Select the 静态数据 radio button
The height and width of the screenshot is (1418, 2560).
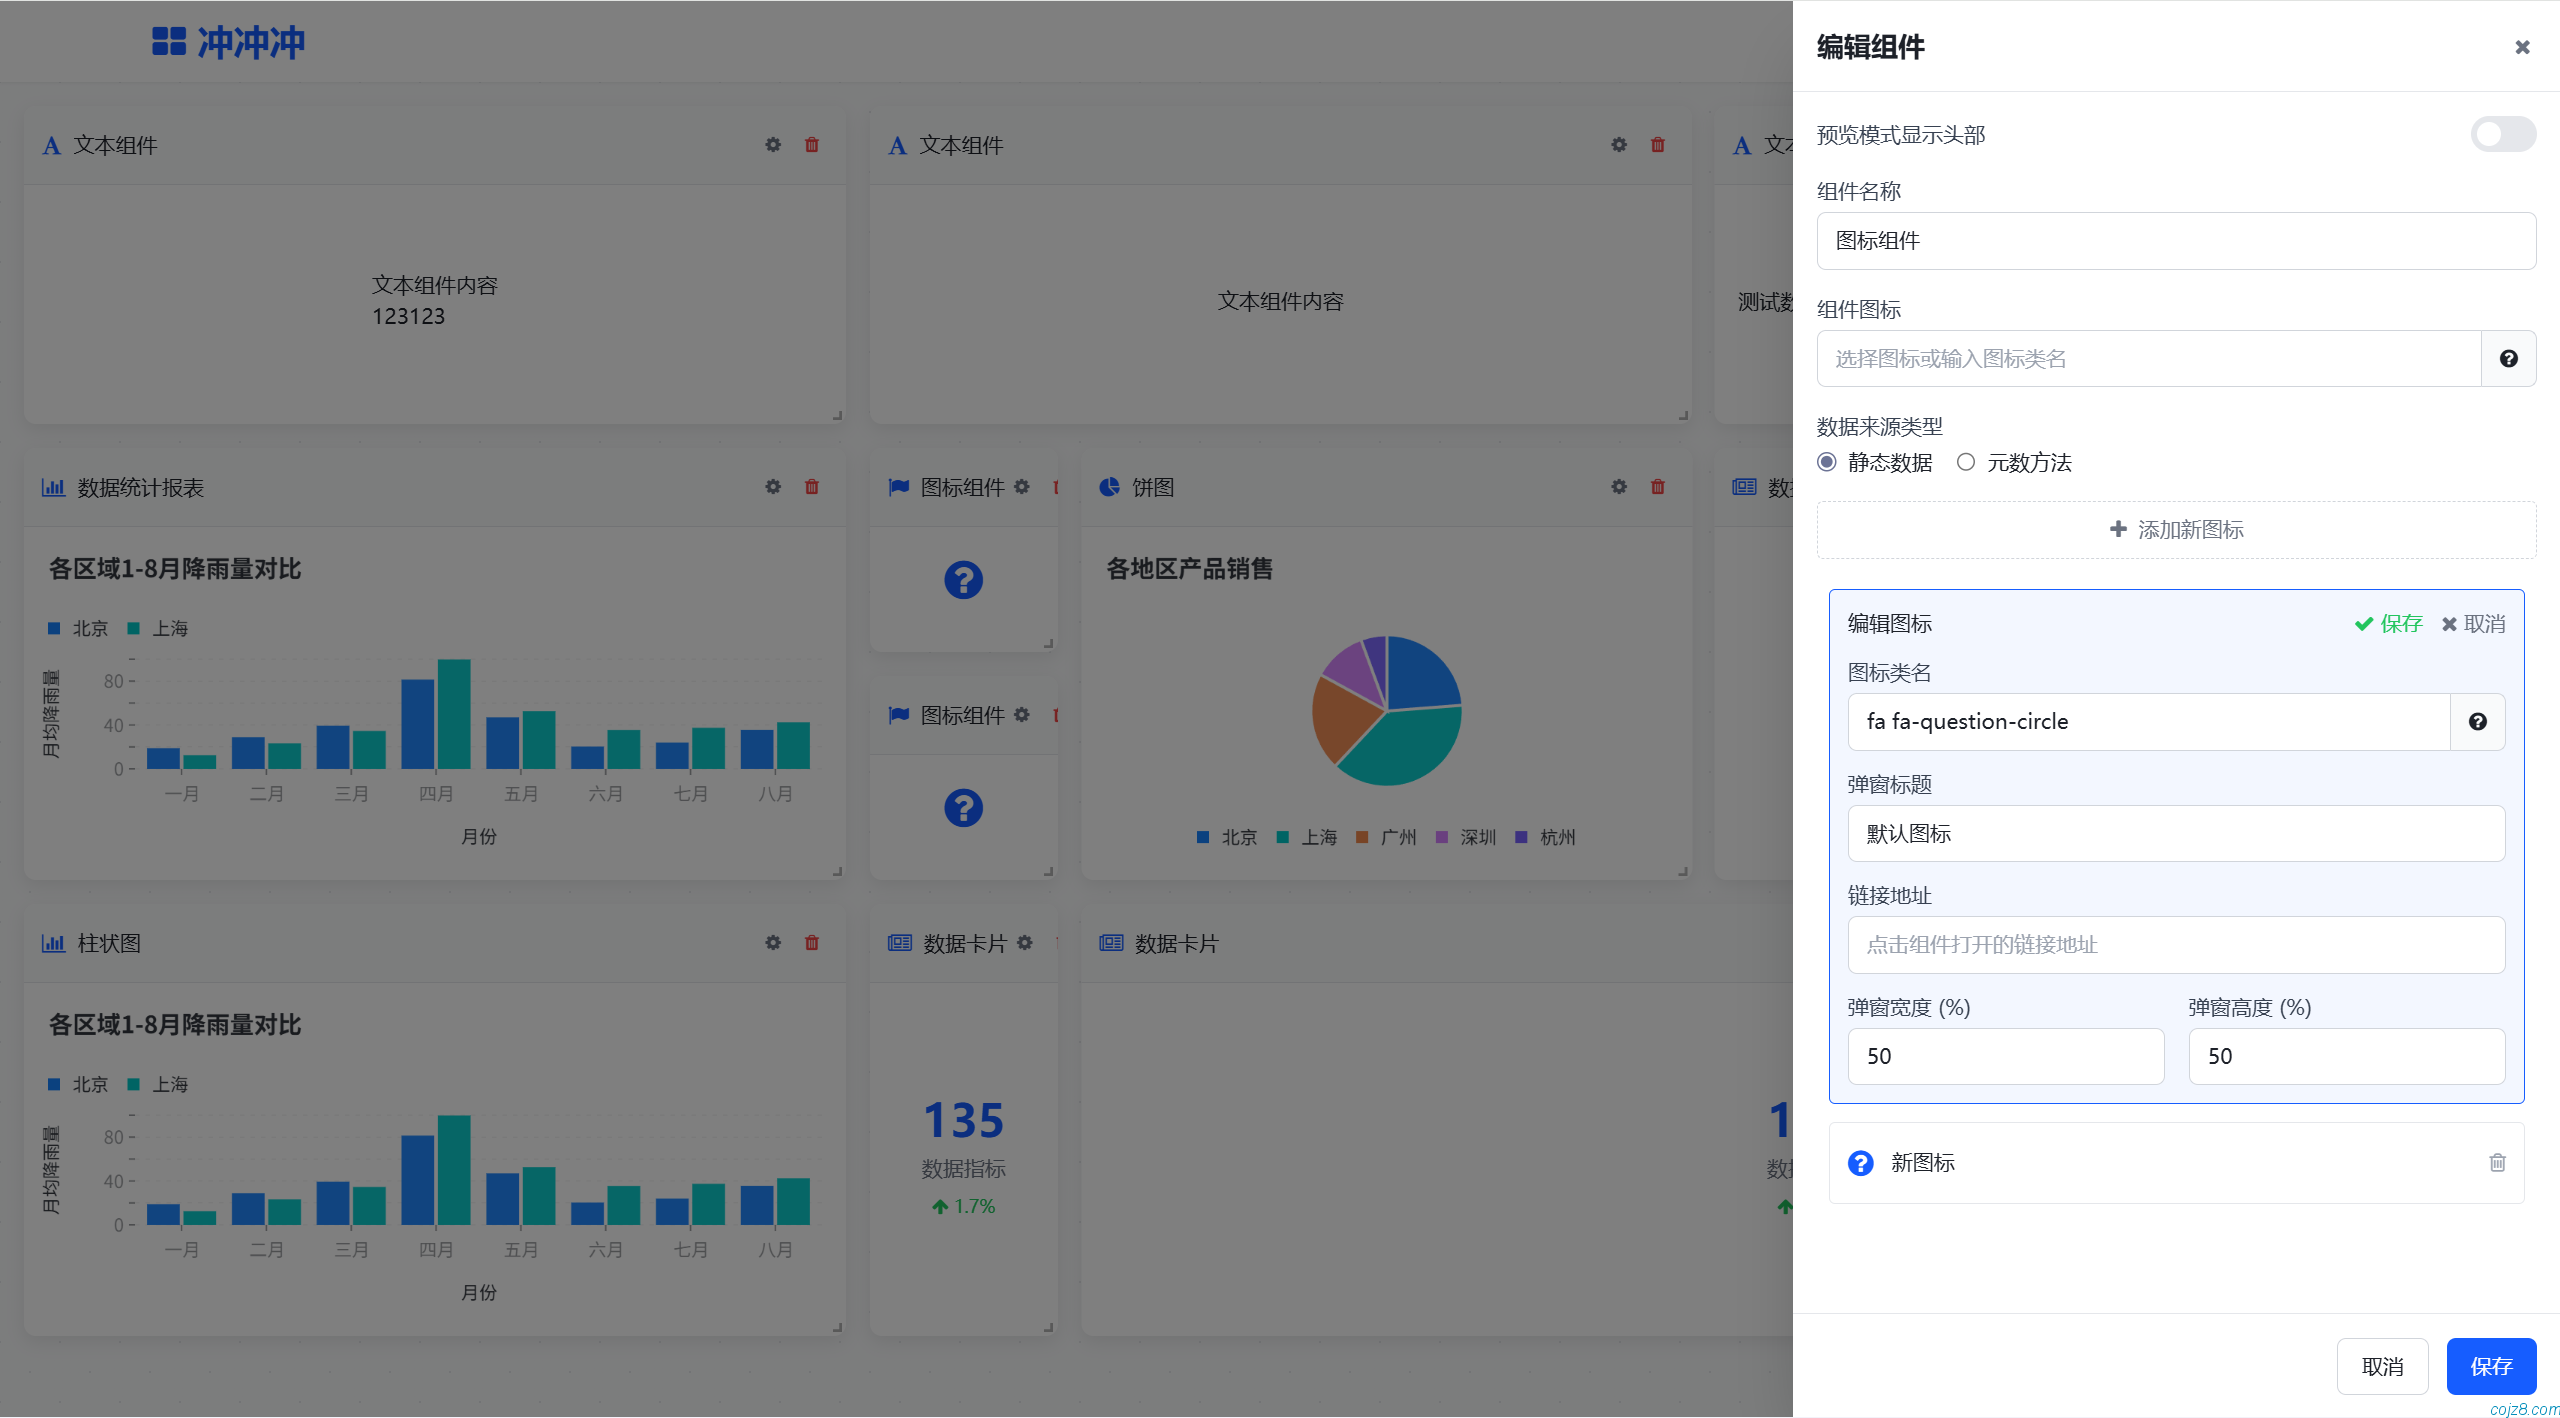(x=1827, y=462)
